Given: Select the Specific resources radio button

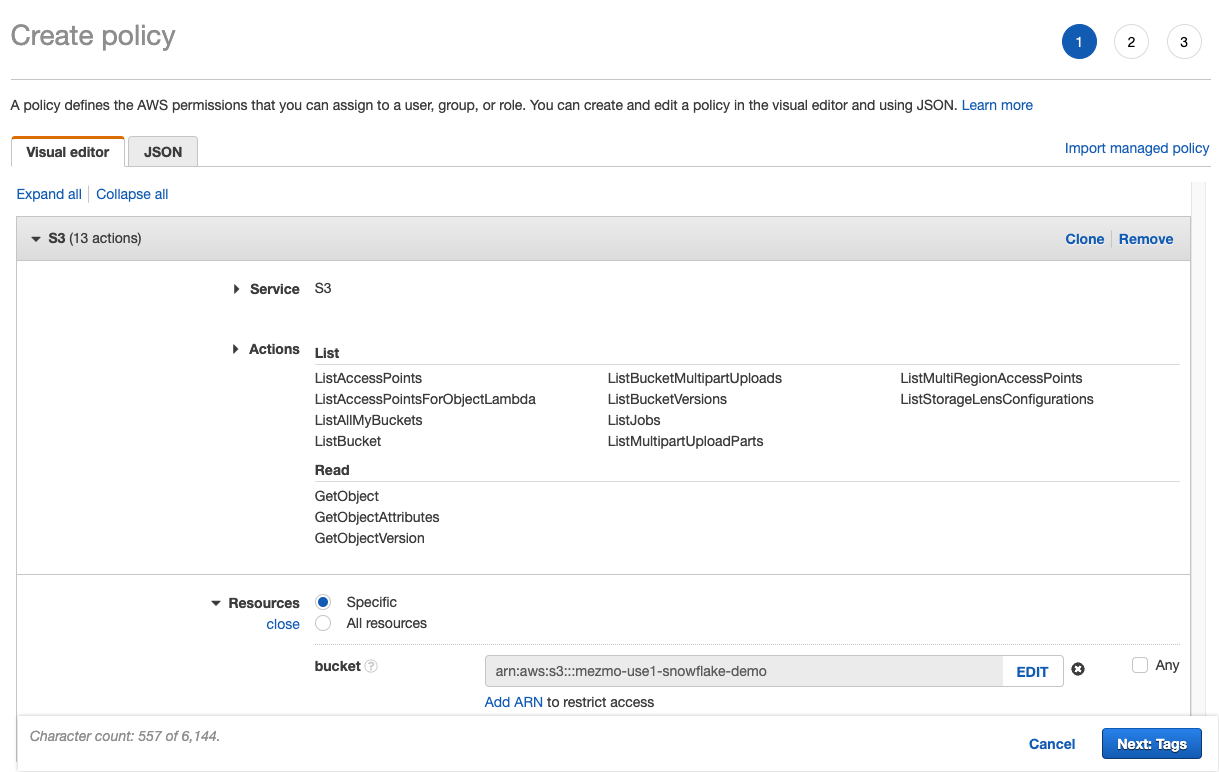Looking at the screenshot, I should pyautogui.click(x=323, y=602).
